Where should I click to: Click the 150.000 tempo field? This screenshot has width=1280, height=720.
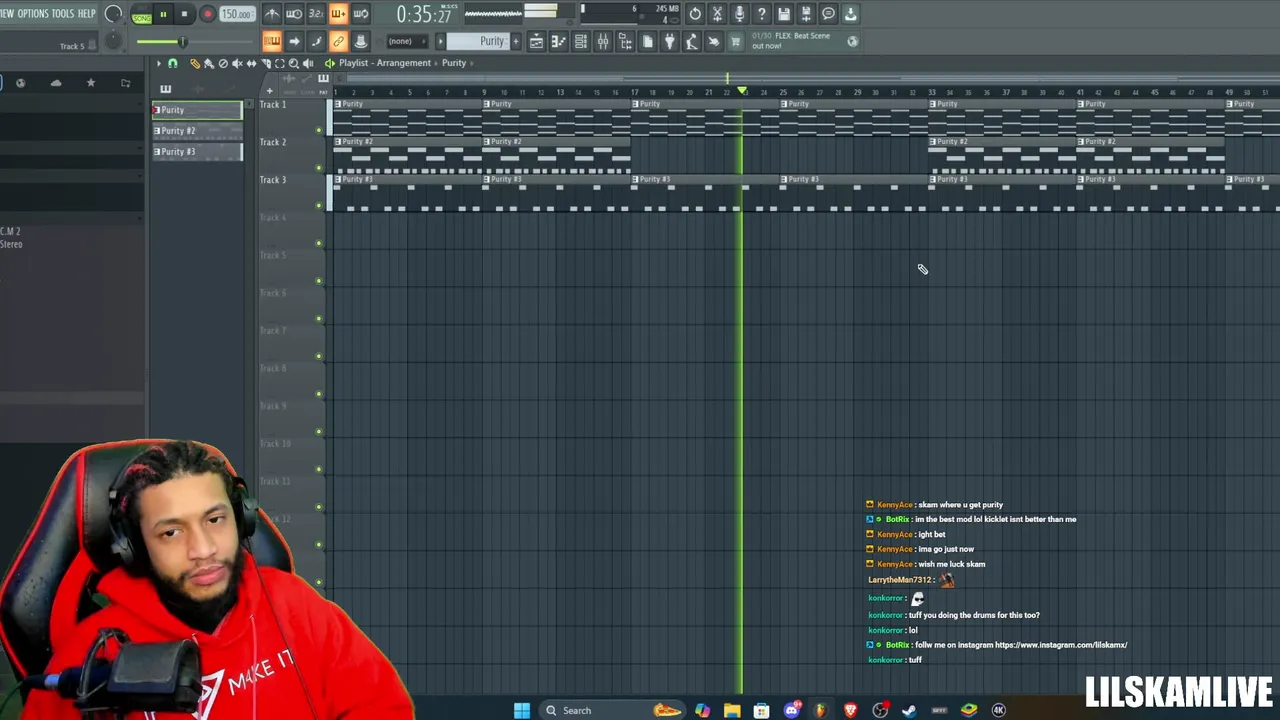(x=236, y=14)
